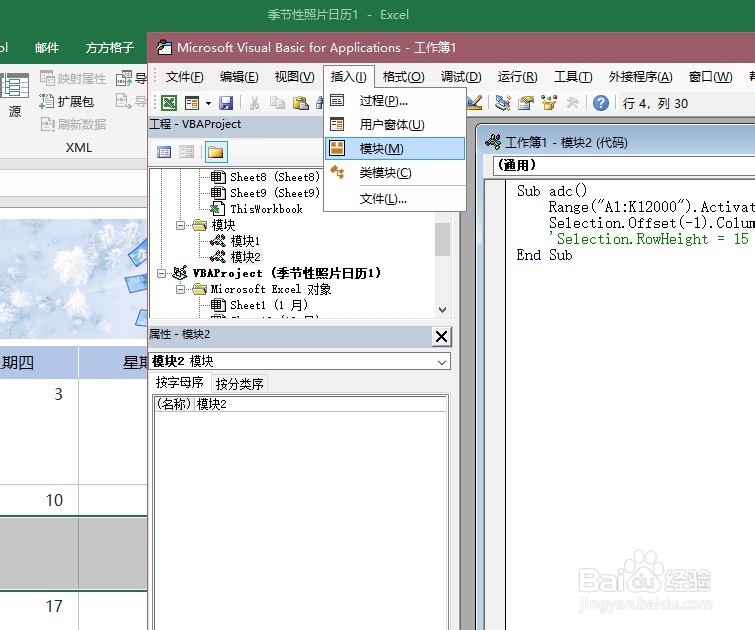Save the workbook with the floppy disk icon
Viewport: 755px width, 630px height.
(226, 103)
